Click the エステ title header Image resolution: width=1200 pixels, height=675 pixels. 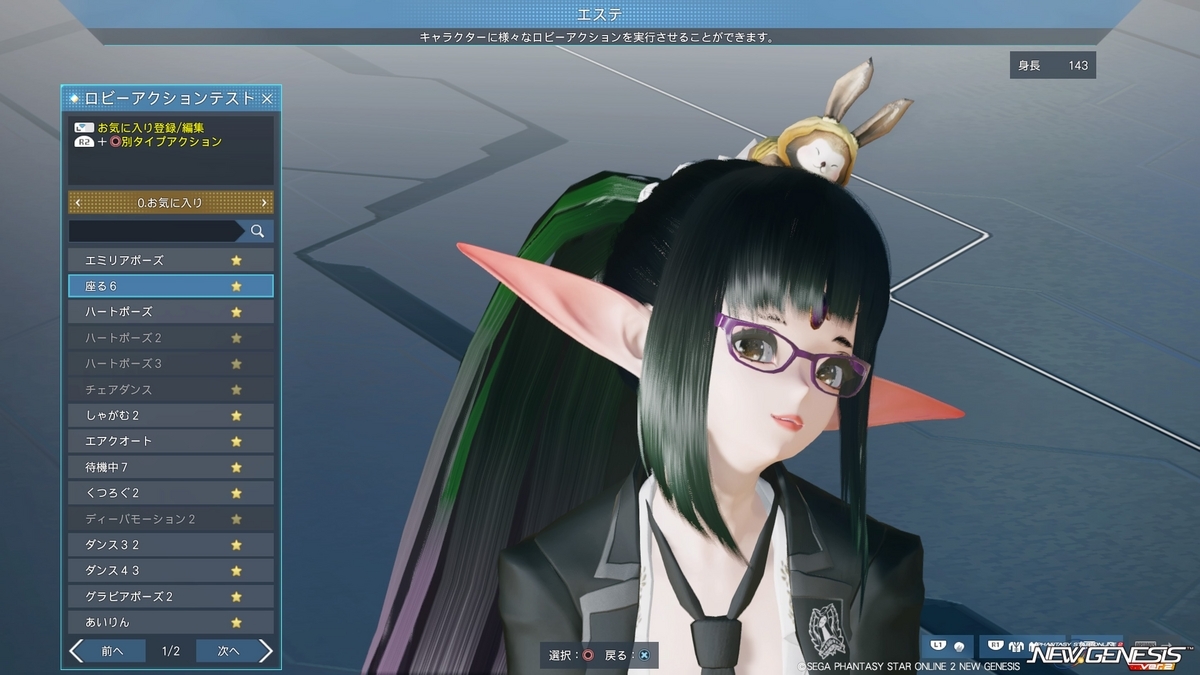click(600, 14)
